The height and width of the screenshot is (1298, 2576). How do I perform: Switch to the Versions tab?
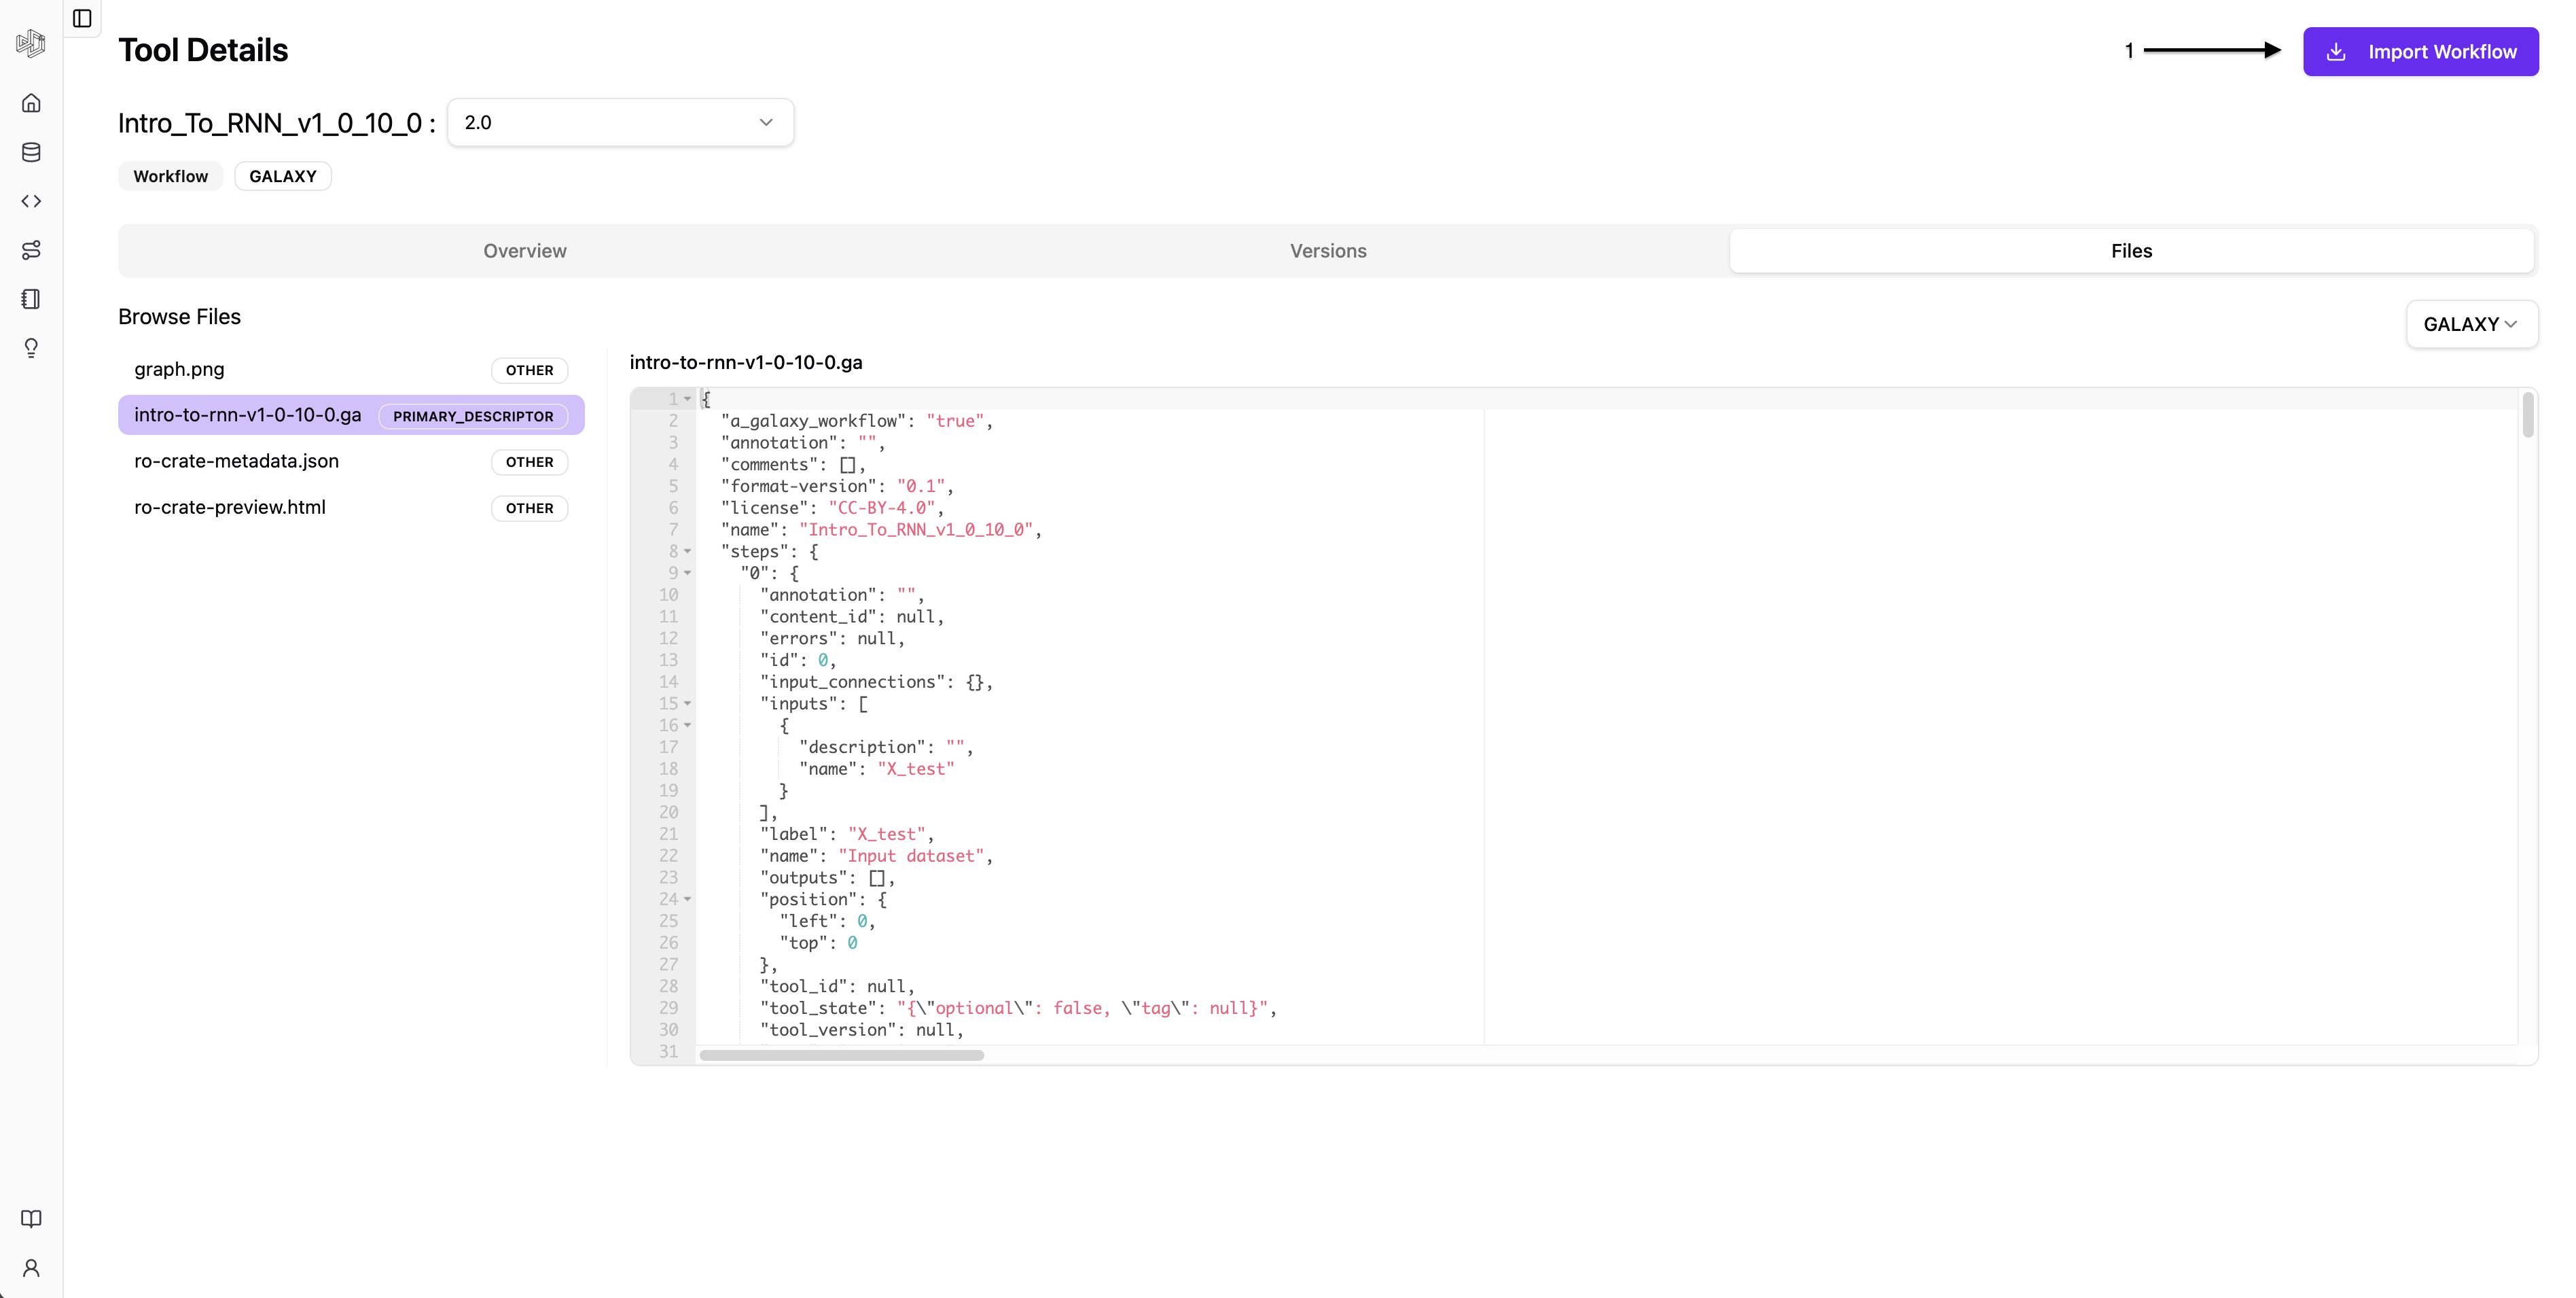pos(1327,251)
